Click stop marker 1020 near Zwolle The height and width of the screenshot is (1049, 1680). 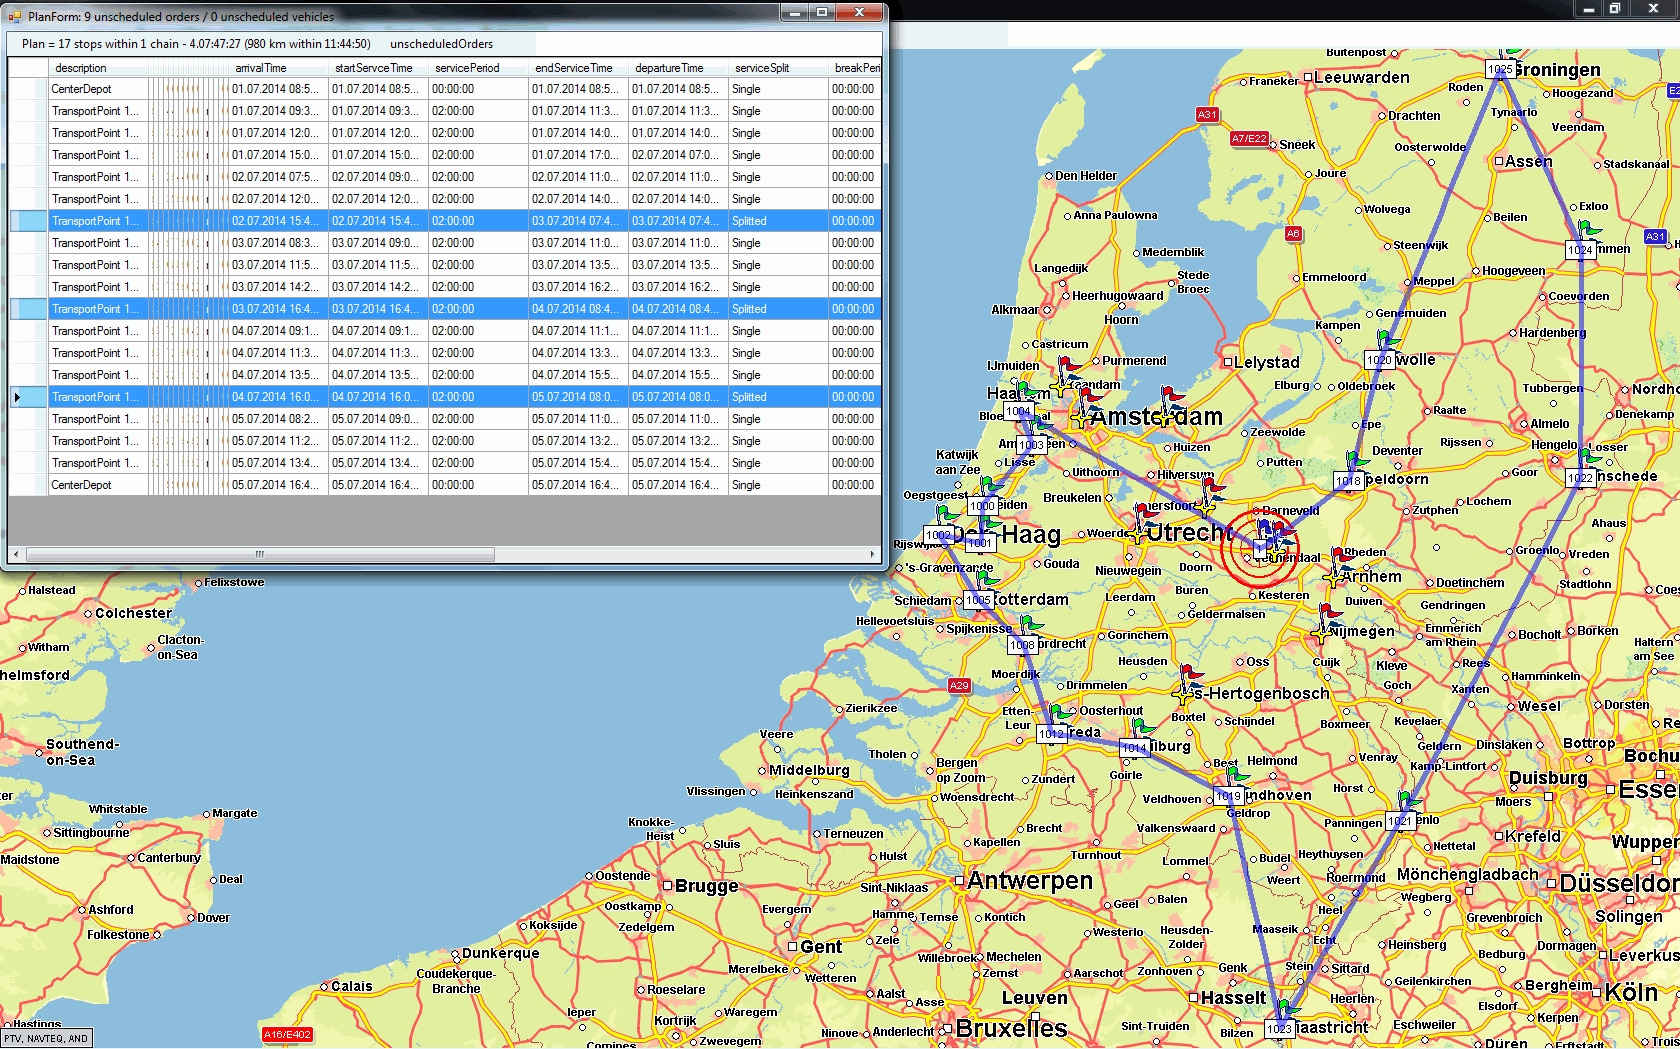pos(1379,360)
